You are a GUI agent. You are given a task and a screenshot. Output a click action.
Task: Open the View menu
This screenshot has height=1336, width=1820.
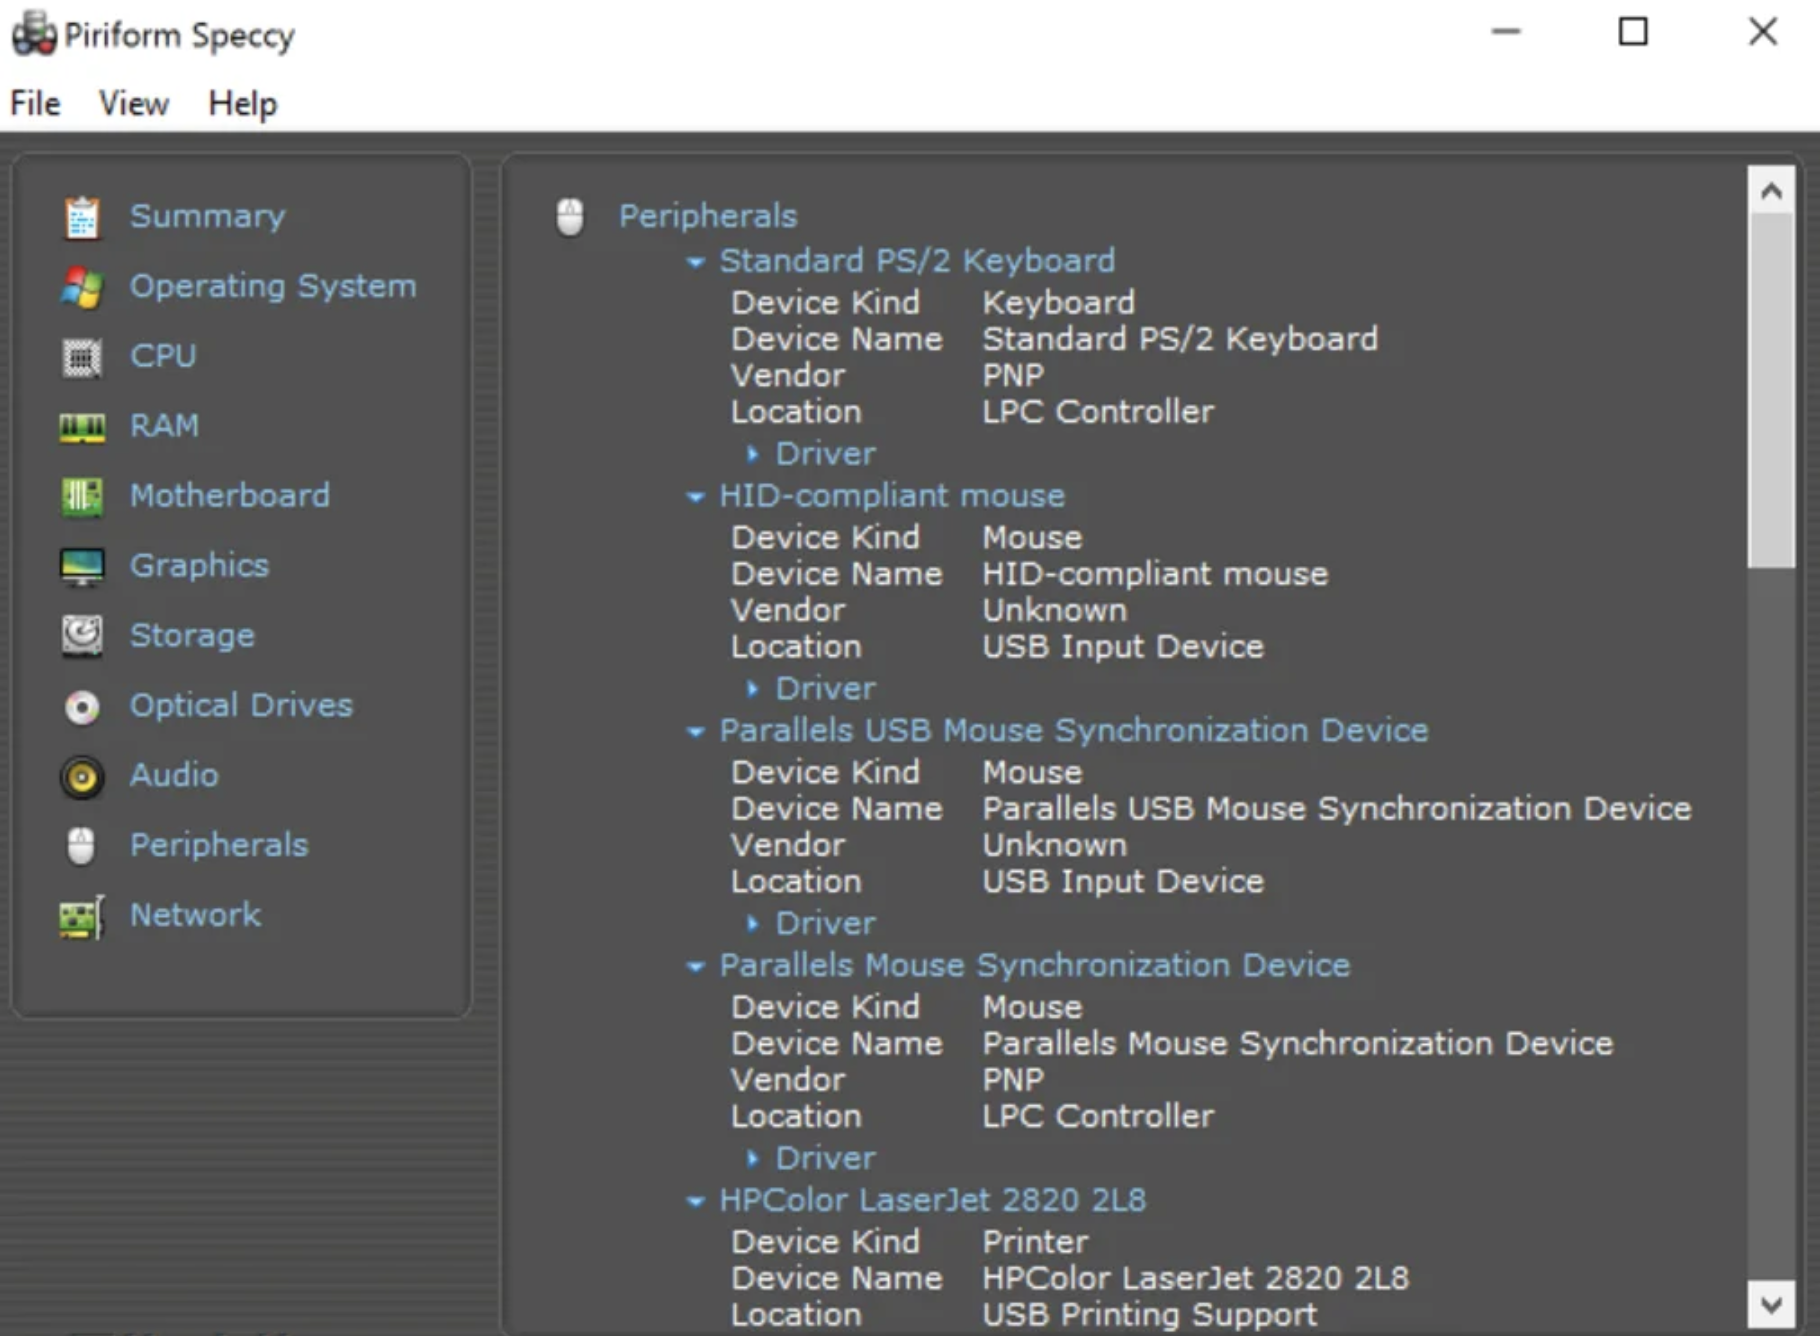pyautogui.click(x=133, y=103)
